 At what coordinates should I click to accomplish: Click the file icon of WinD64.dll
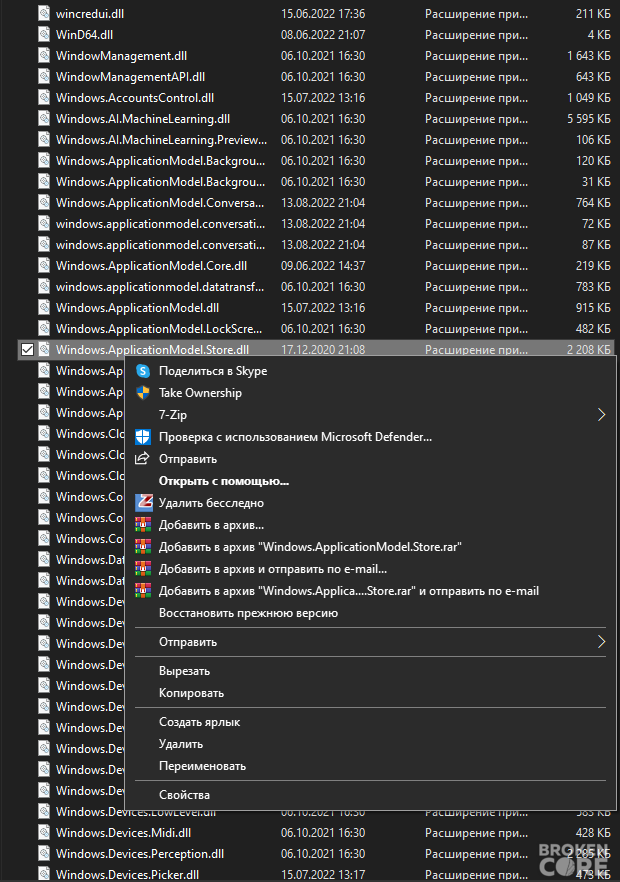click(x=44, y=34)
